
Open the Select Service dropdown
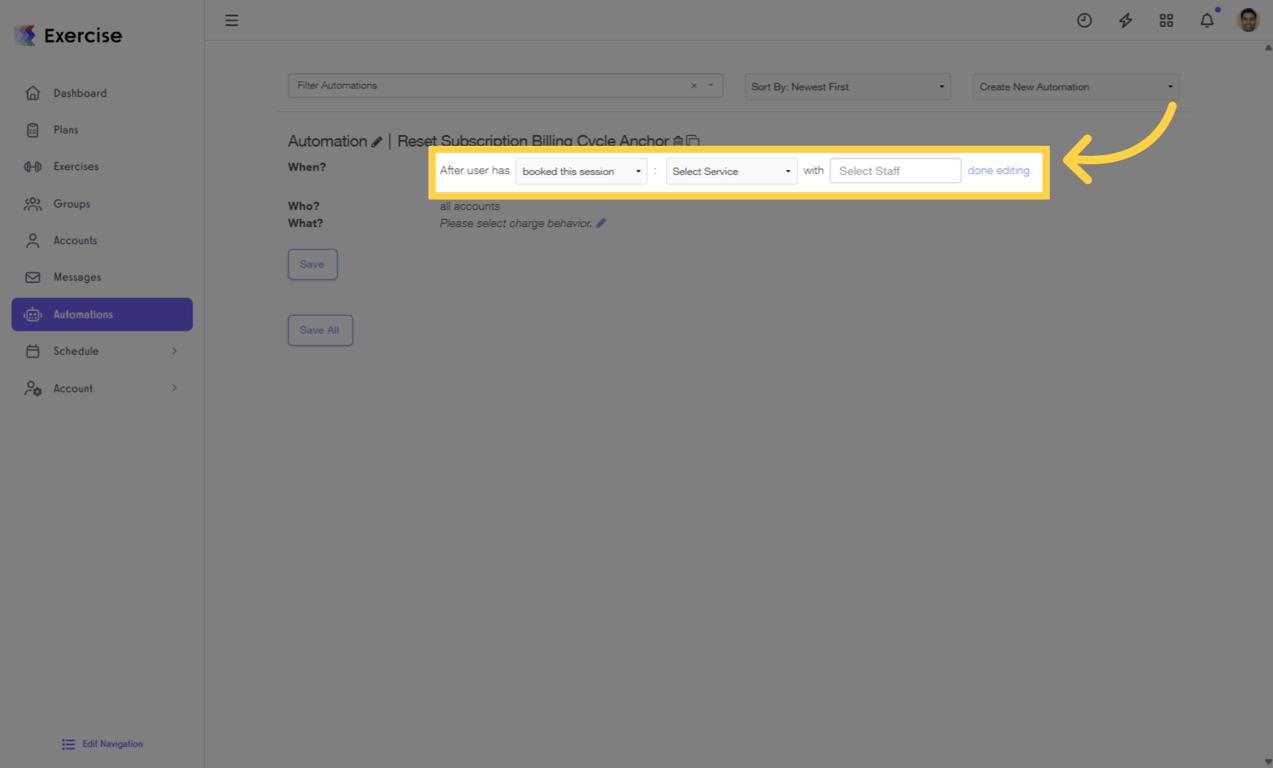732,171
